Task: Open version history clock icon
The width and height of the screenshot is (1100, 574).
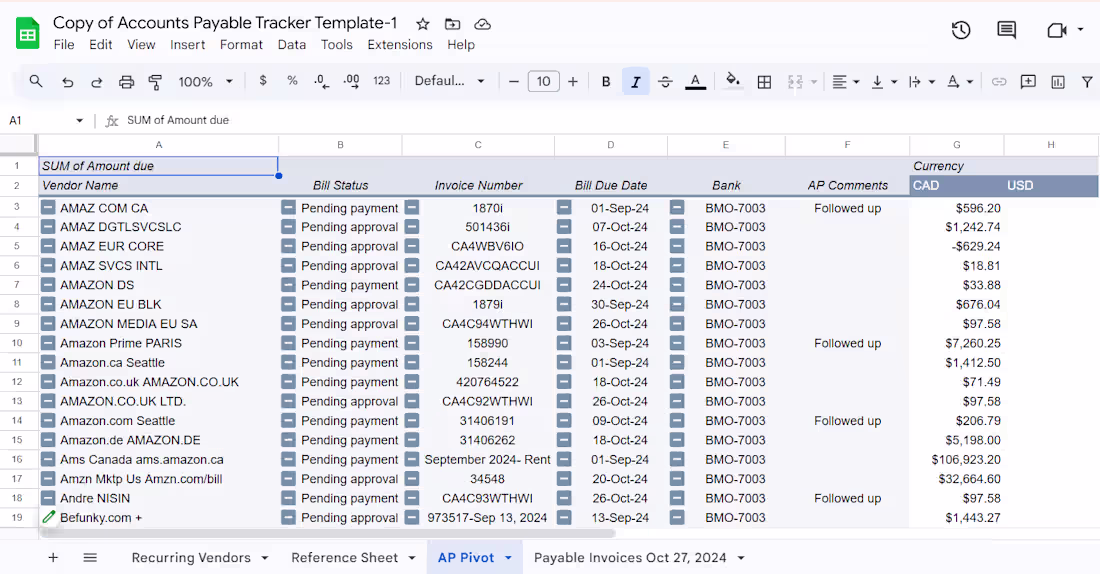Action: tap(961, 30)
